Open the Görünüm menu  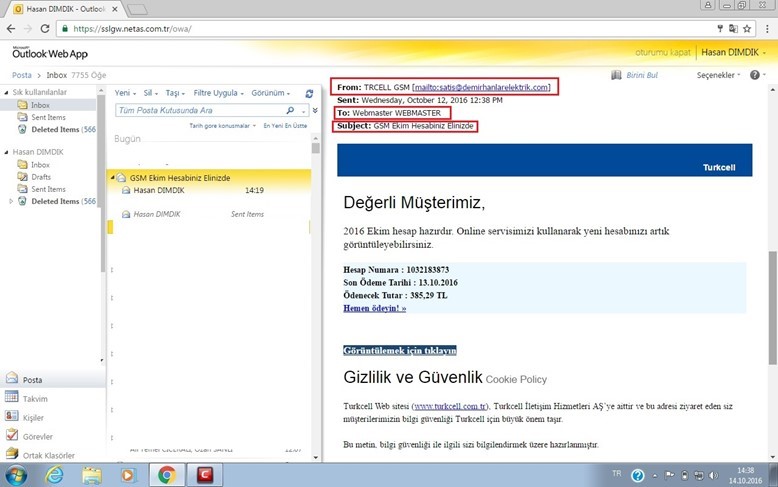pos(270,93)
